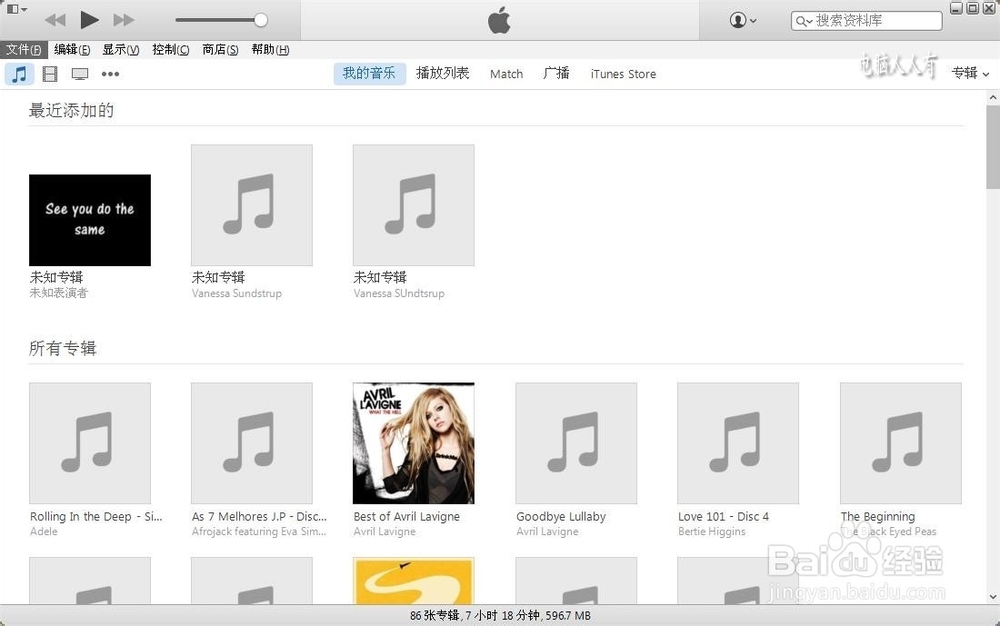The height and width of the screenshot is (626, 1000).
Task: Click the Bertie Higgins artist name
Action: pos(712,531)
